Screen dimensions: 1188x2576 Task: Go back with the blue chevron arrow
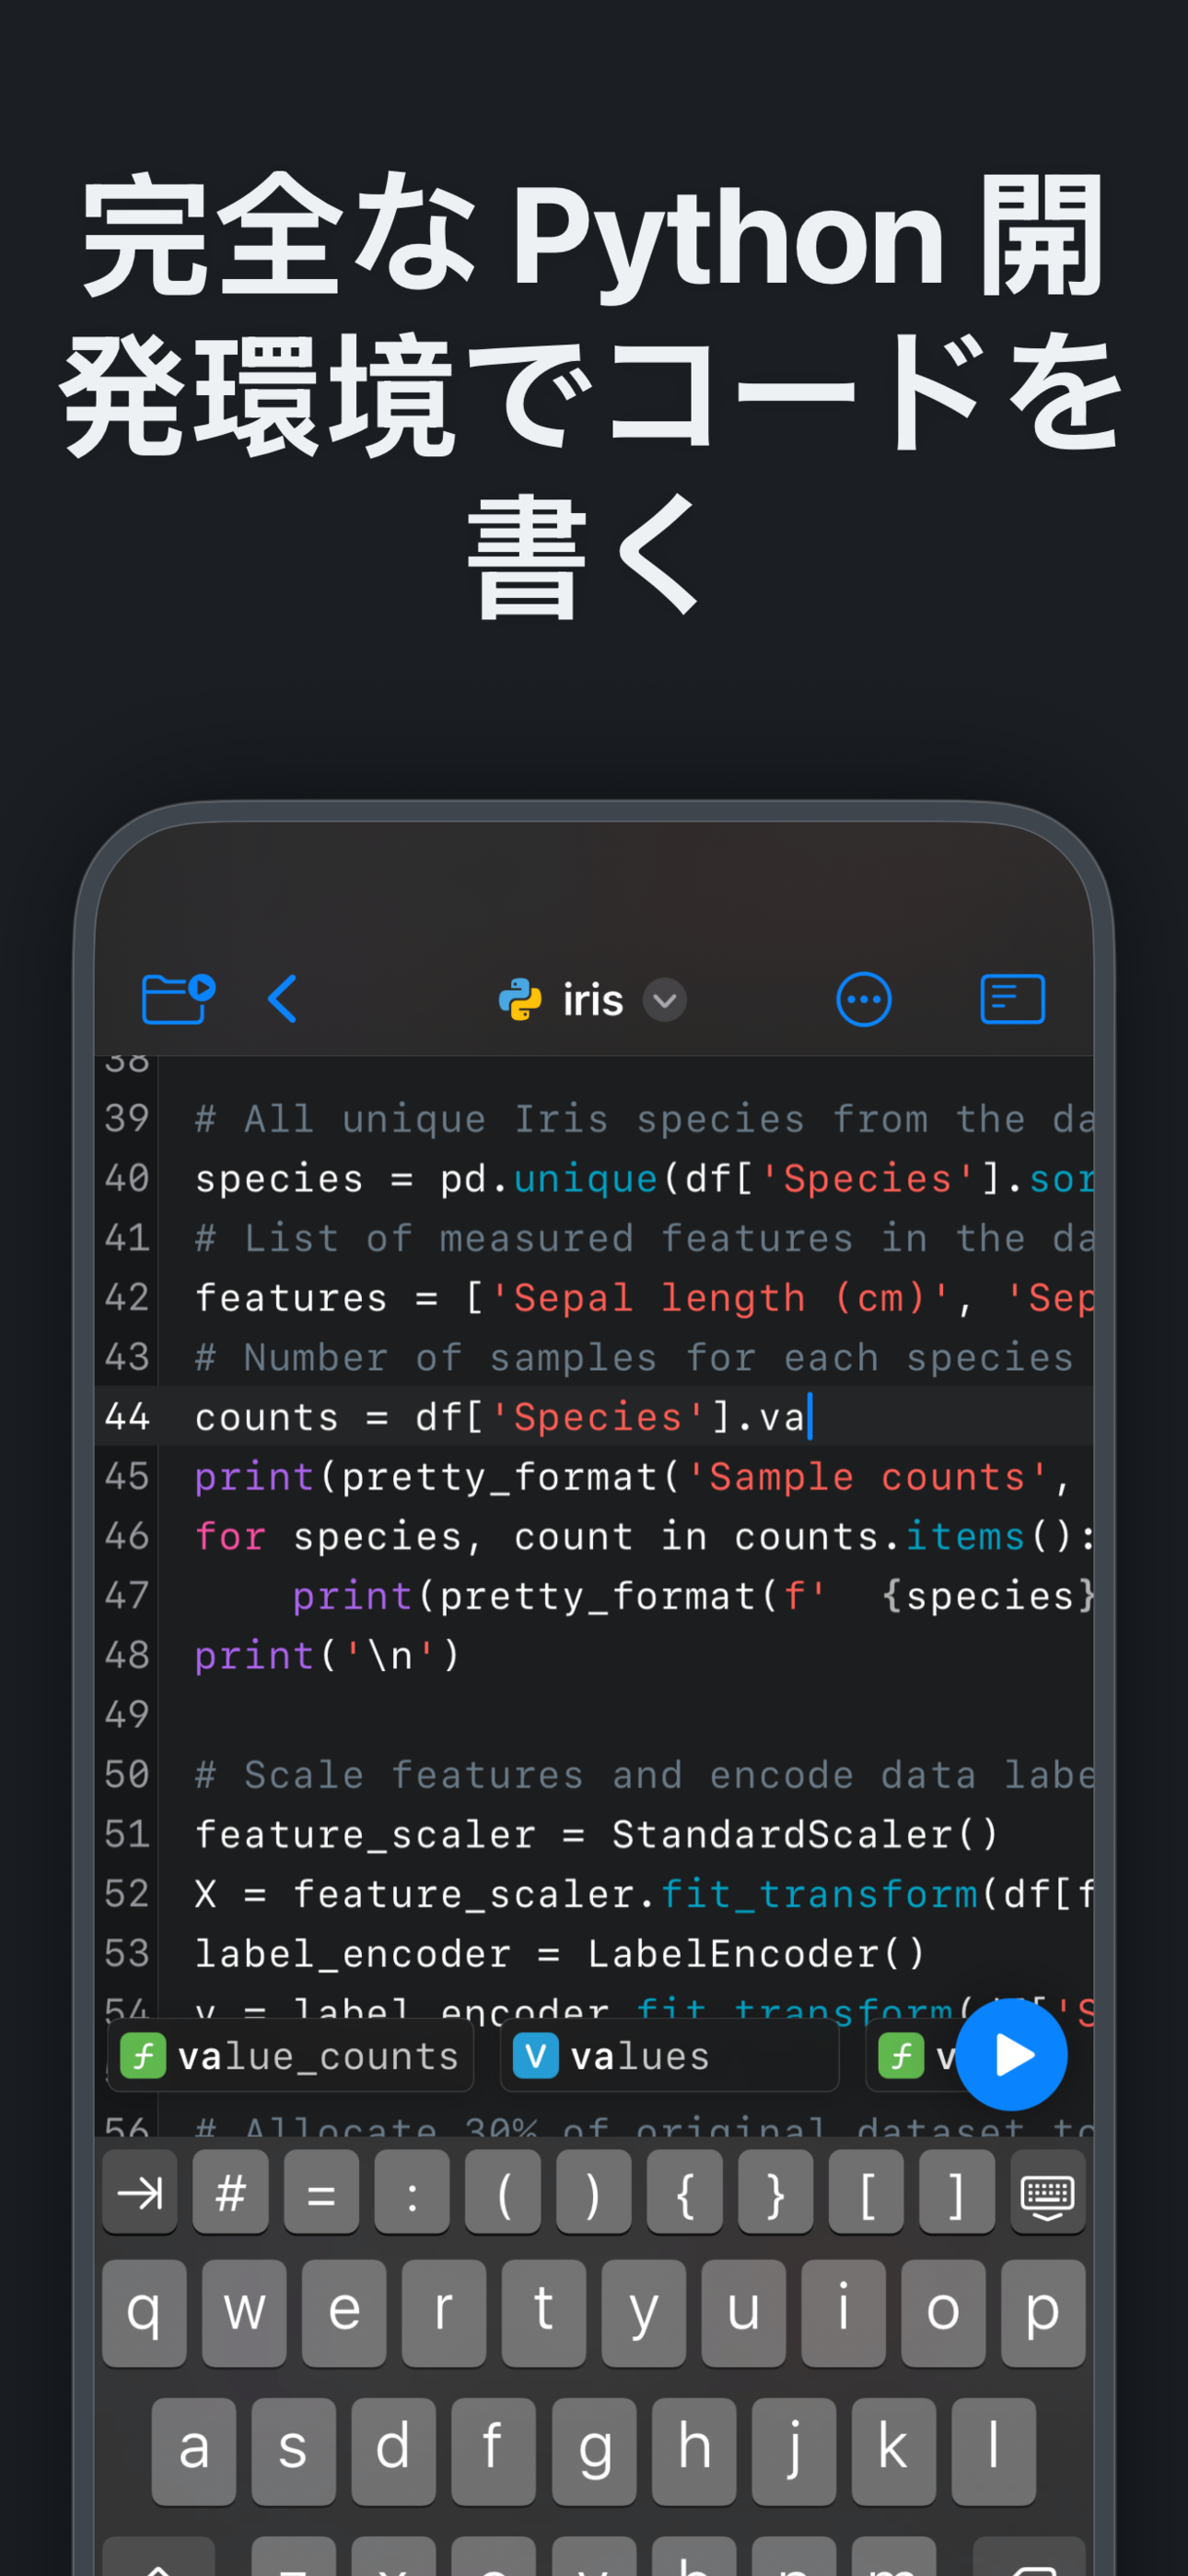(283, 998)
